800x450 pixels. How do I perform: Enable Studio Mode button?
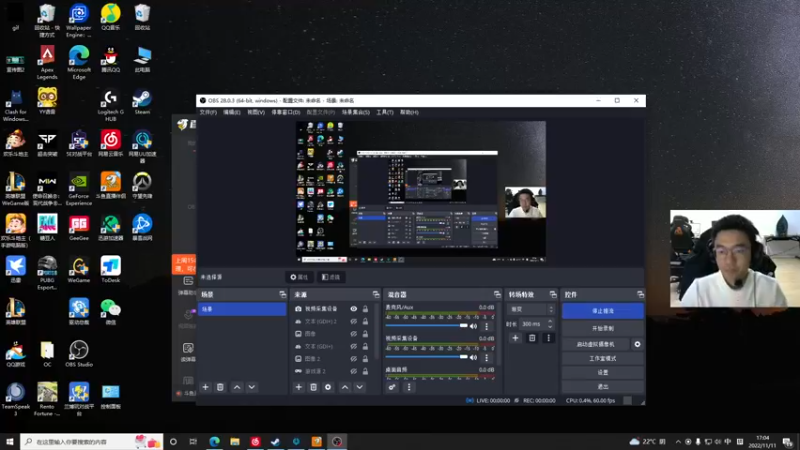[603, 358]
